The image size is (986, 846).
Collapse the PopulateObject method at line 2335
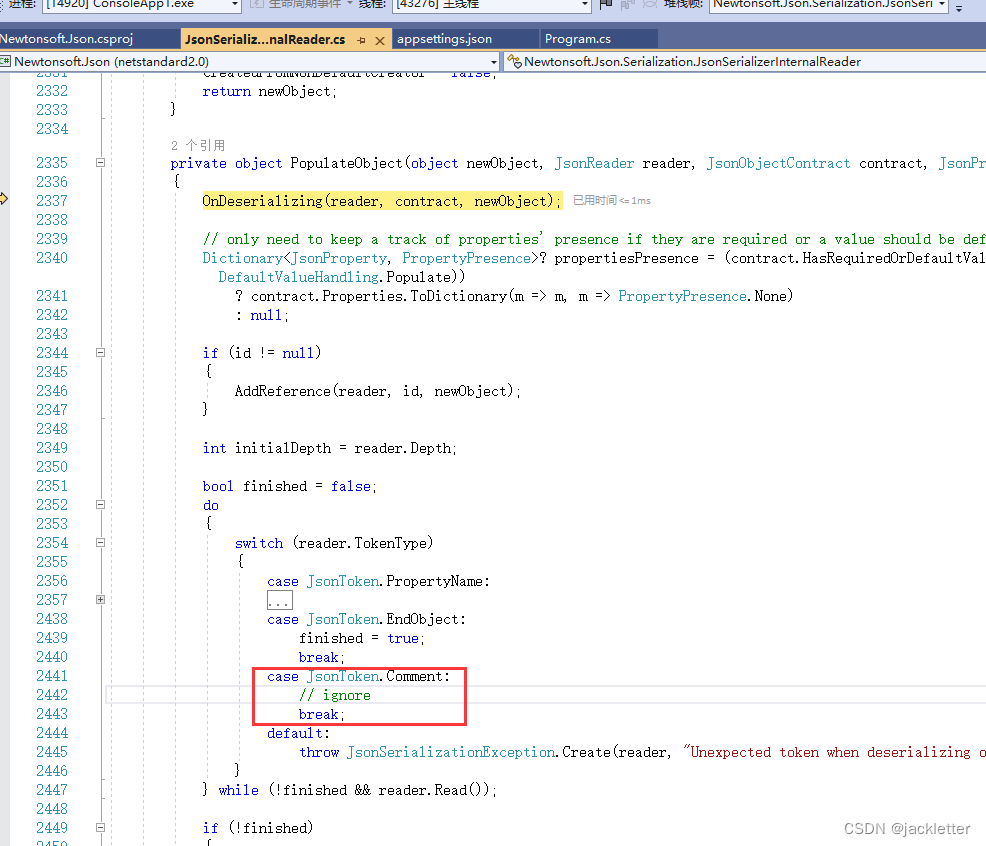[x=100, y=162]
